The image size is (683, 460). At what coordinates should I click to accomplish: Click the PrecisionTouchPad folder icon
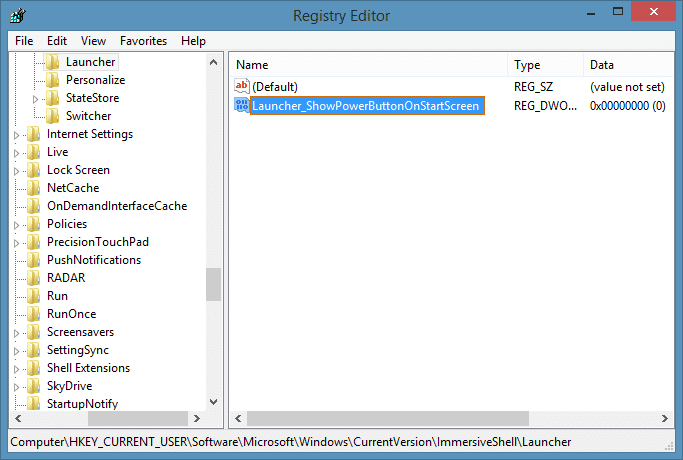pyautogui.click(x=34, y=242)
